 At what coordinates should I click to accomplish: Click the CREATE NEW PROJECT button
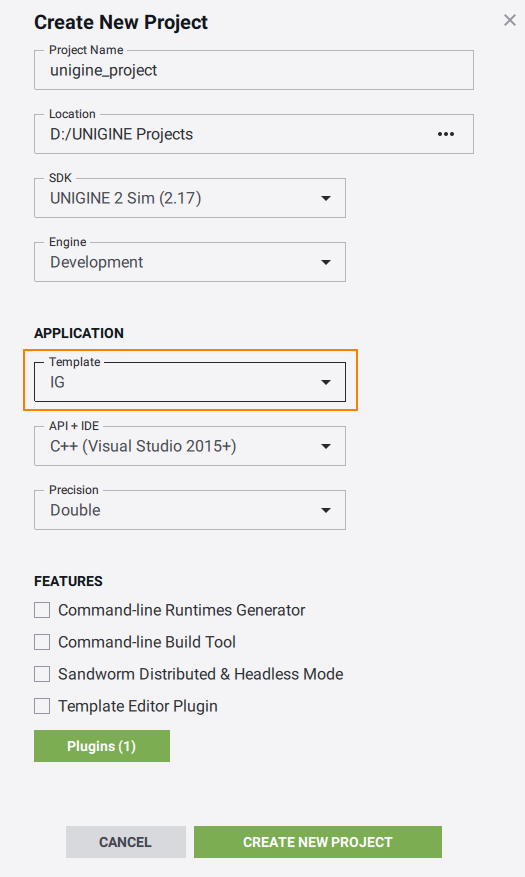pyautogui.click(x=318, y=842)
